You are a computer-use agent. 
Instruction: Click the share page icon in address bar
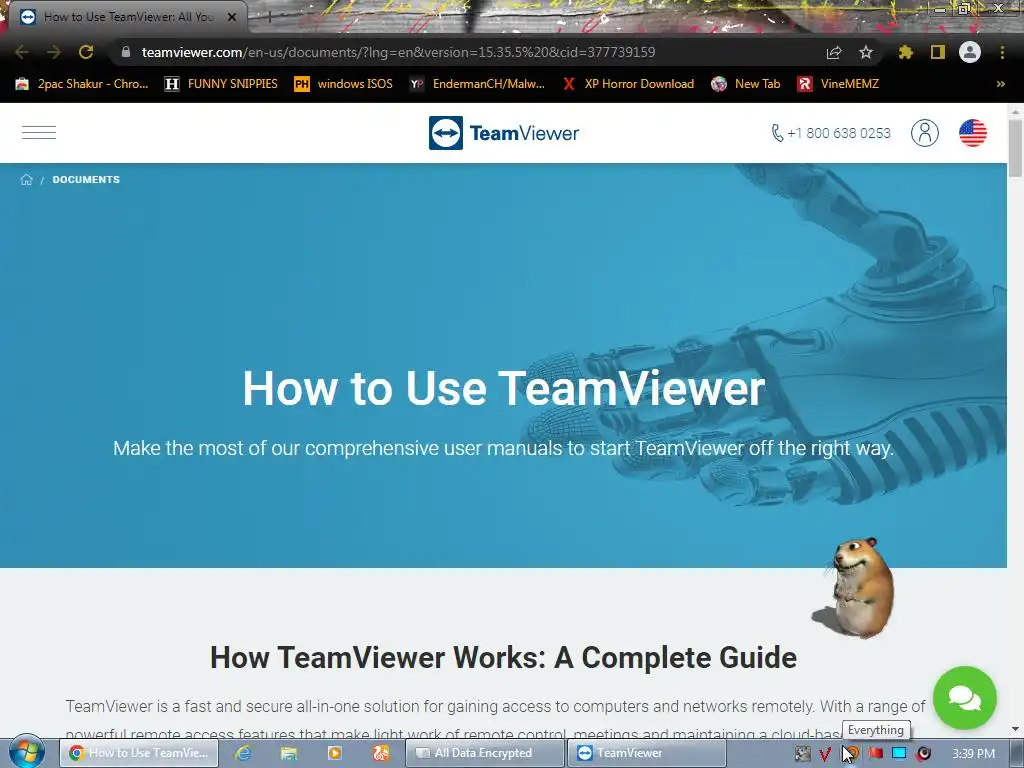point(833,52)
